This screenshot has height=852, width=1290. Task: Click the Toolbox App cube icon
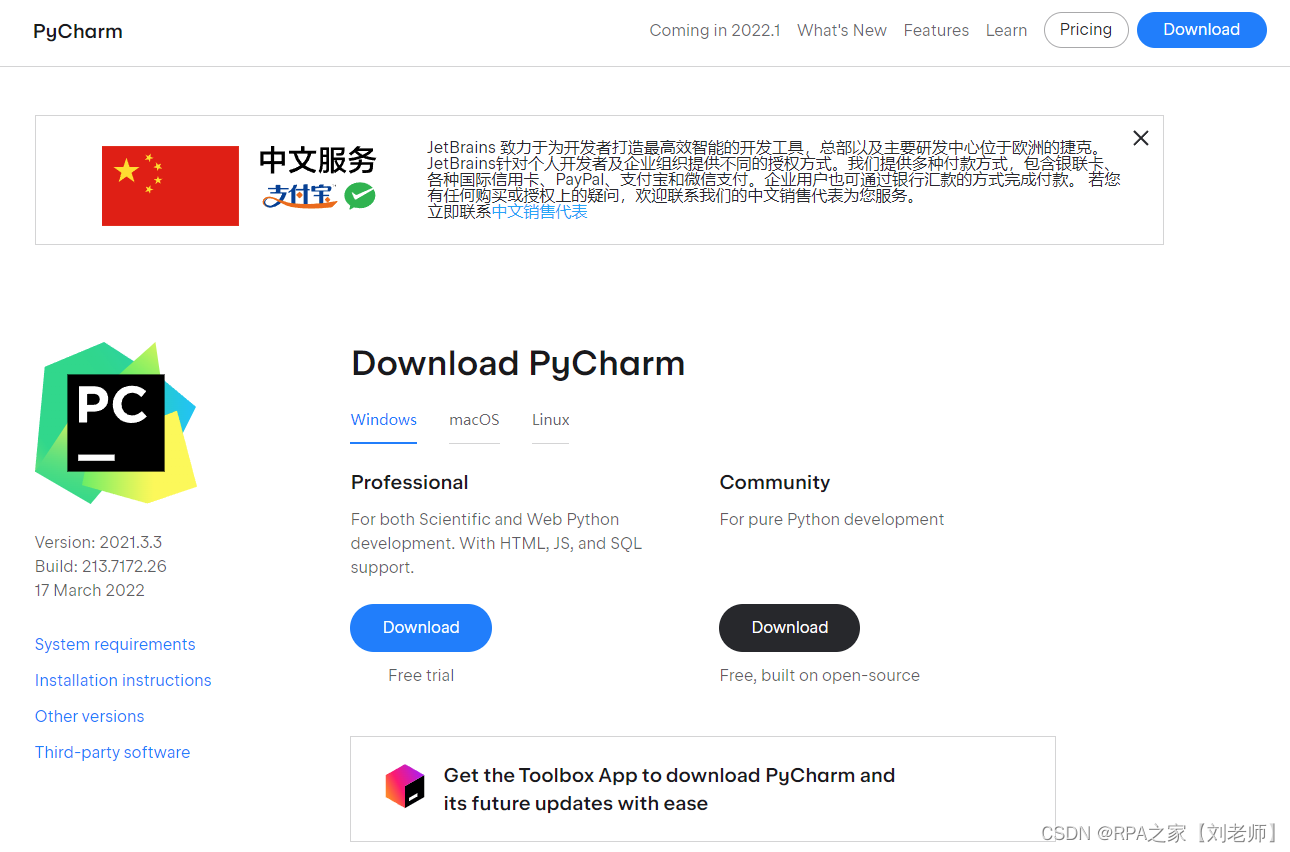click(x=405, y=786)
